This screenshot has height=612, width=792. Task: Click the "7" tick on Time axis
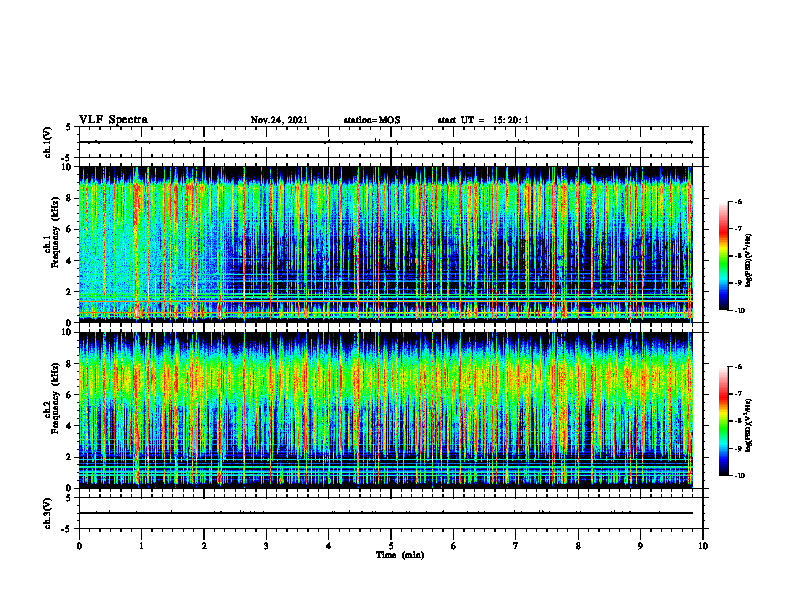tap(516, 546)
